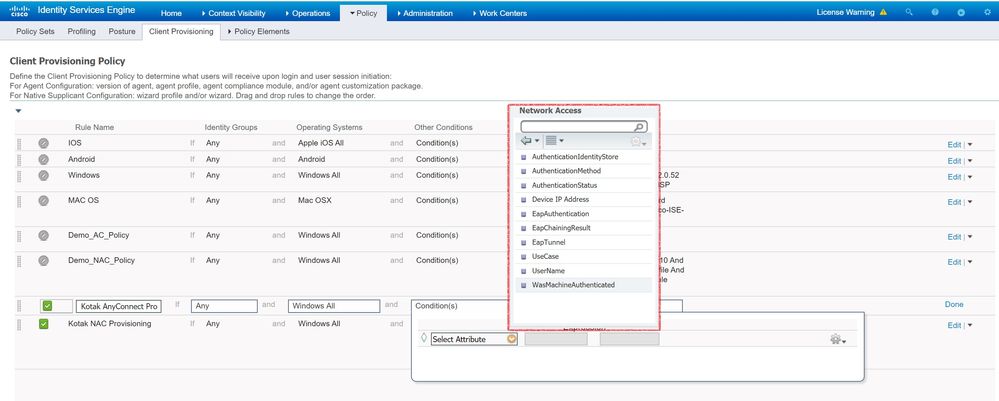Click the back arrow in Network Access popup
The height and width of the screenshot is (401, 999).
click(526, 140)
